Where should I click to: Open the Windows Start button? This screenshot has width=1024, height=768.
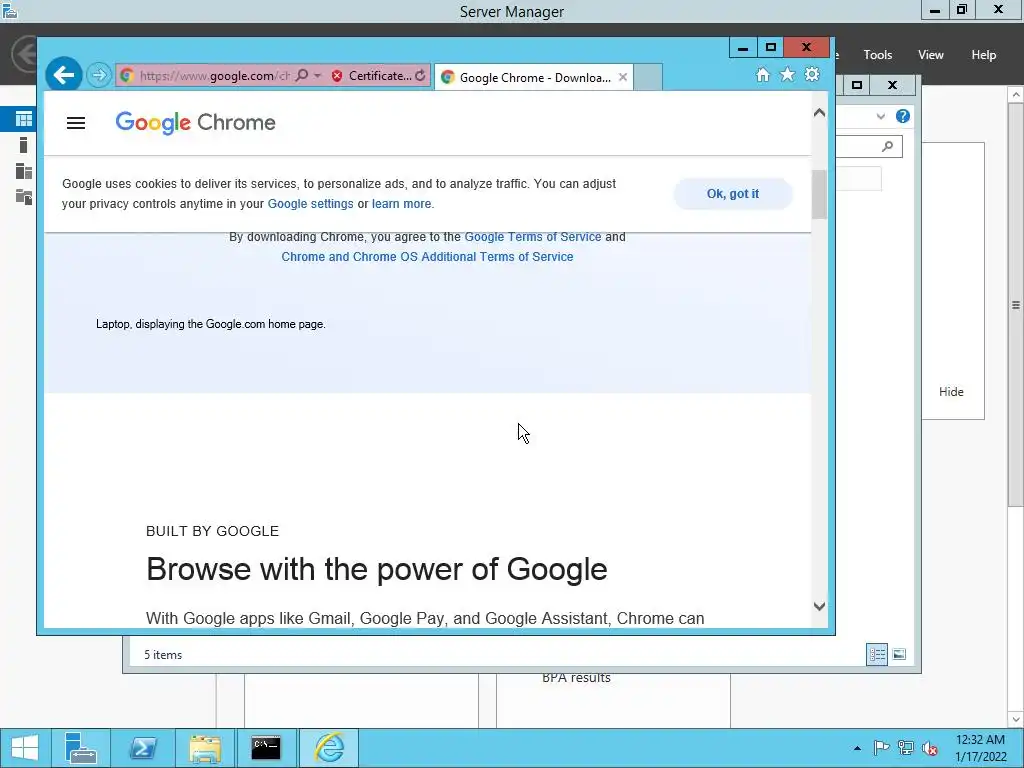tap(25, 748)
